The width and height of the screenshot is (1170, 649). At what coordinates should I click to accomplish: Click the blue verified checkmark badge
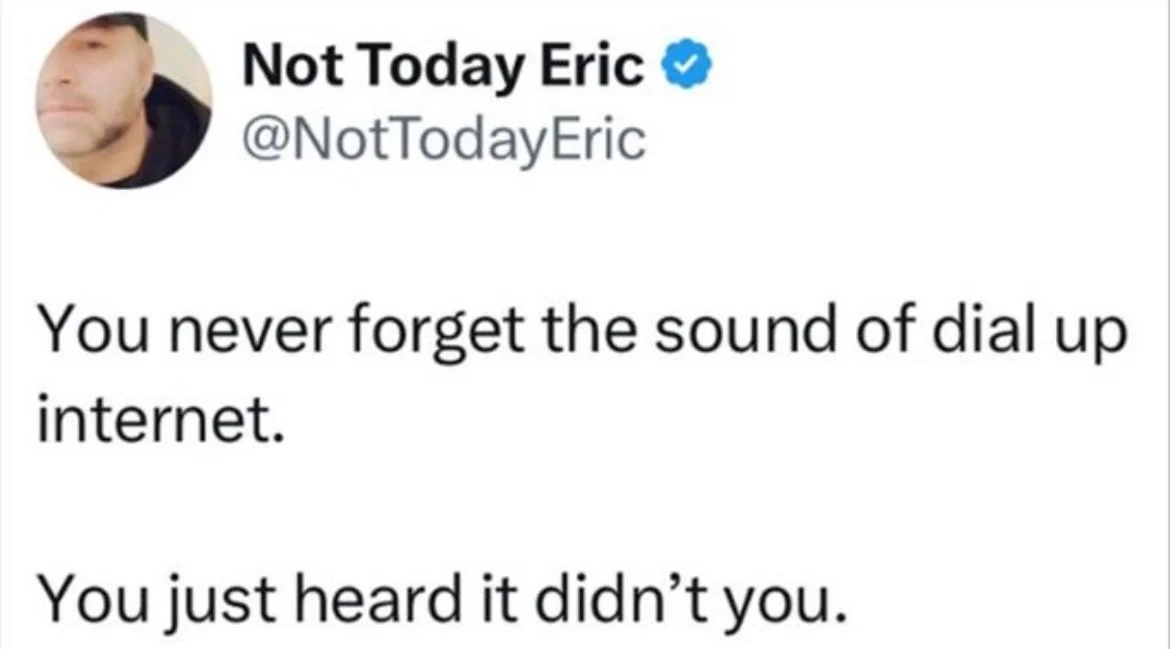(687, 67)
